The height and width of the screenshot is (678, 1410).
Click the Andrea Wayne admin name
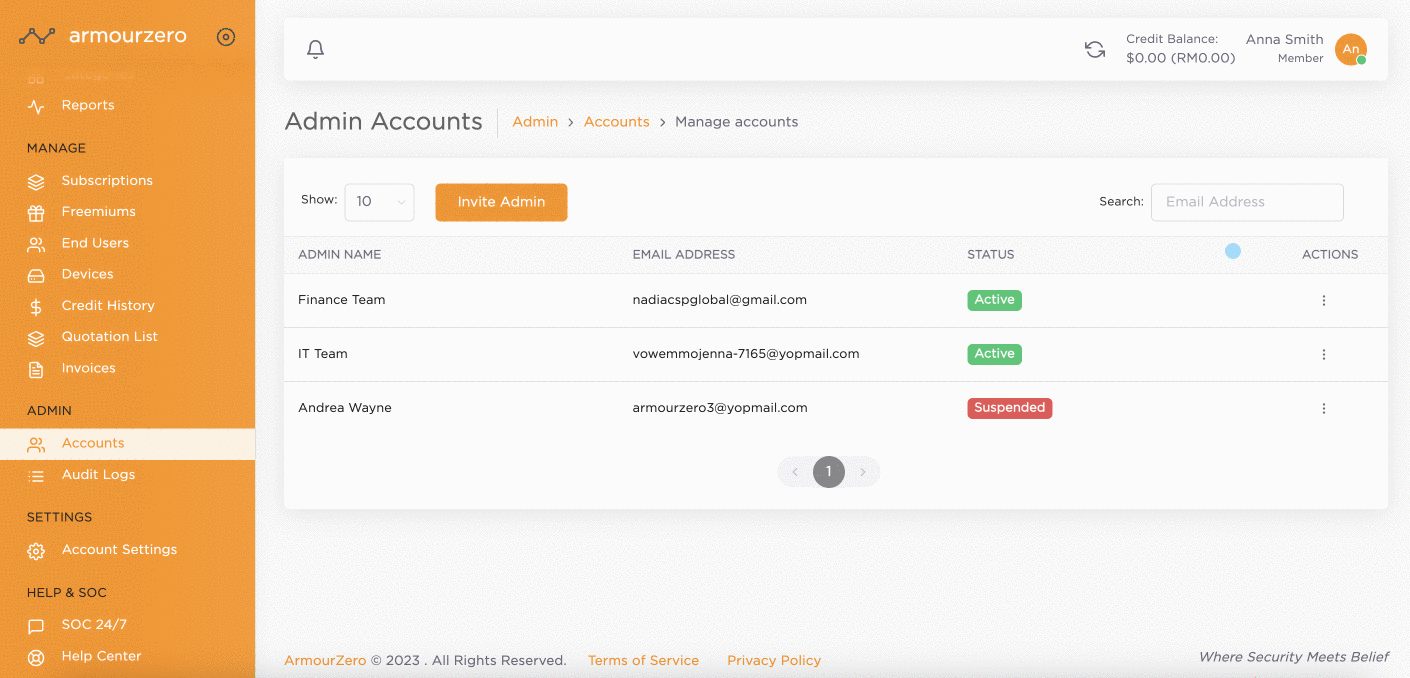(345, 408)
